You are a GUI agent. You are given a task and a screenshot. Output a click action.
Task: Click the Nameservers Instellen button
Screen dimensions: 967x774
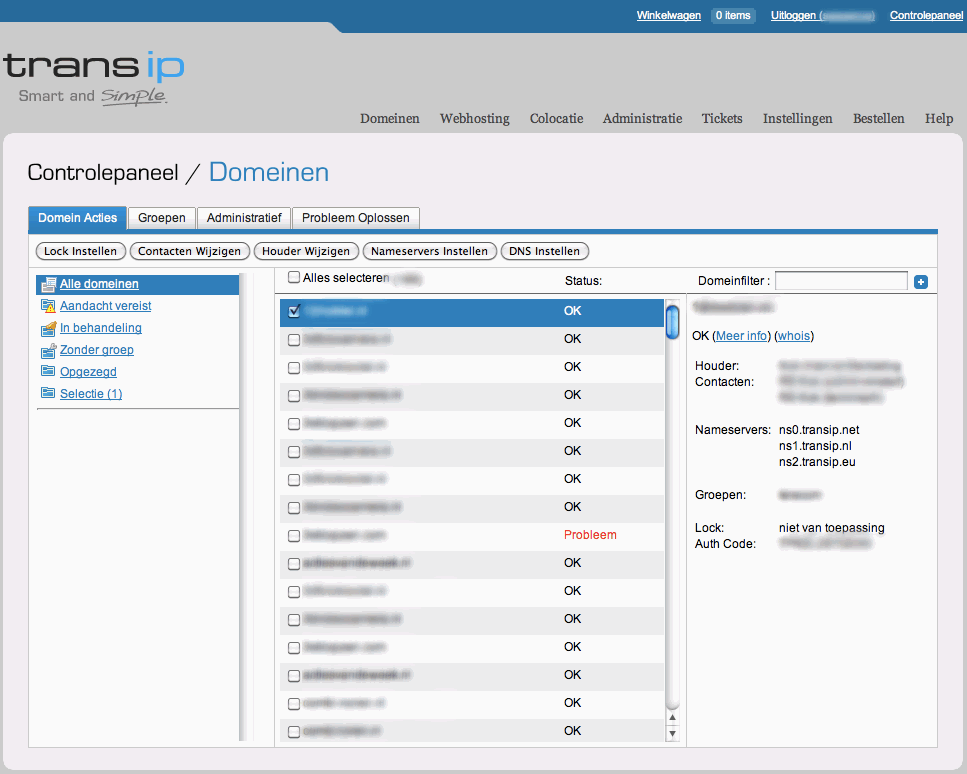pos(430,251)
